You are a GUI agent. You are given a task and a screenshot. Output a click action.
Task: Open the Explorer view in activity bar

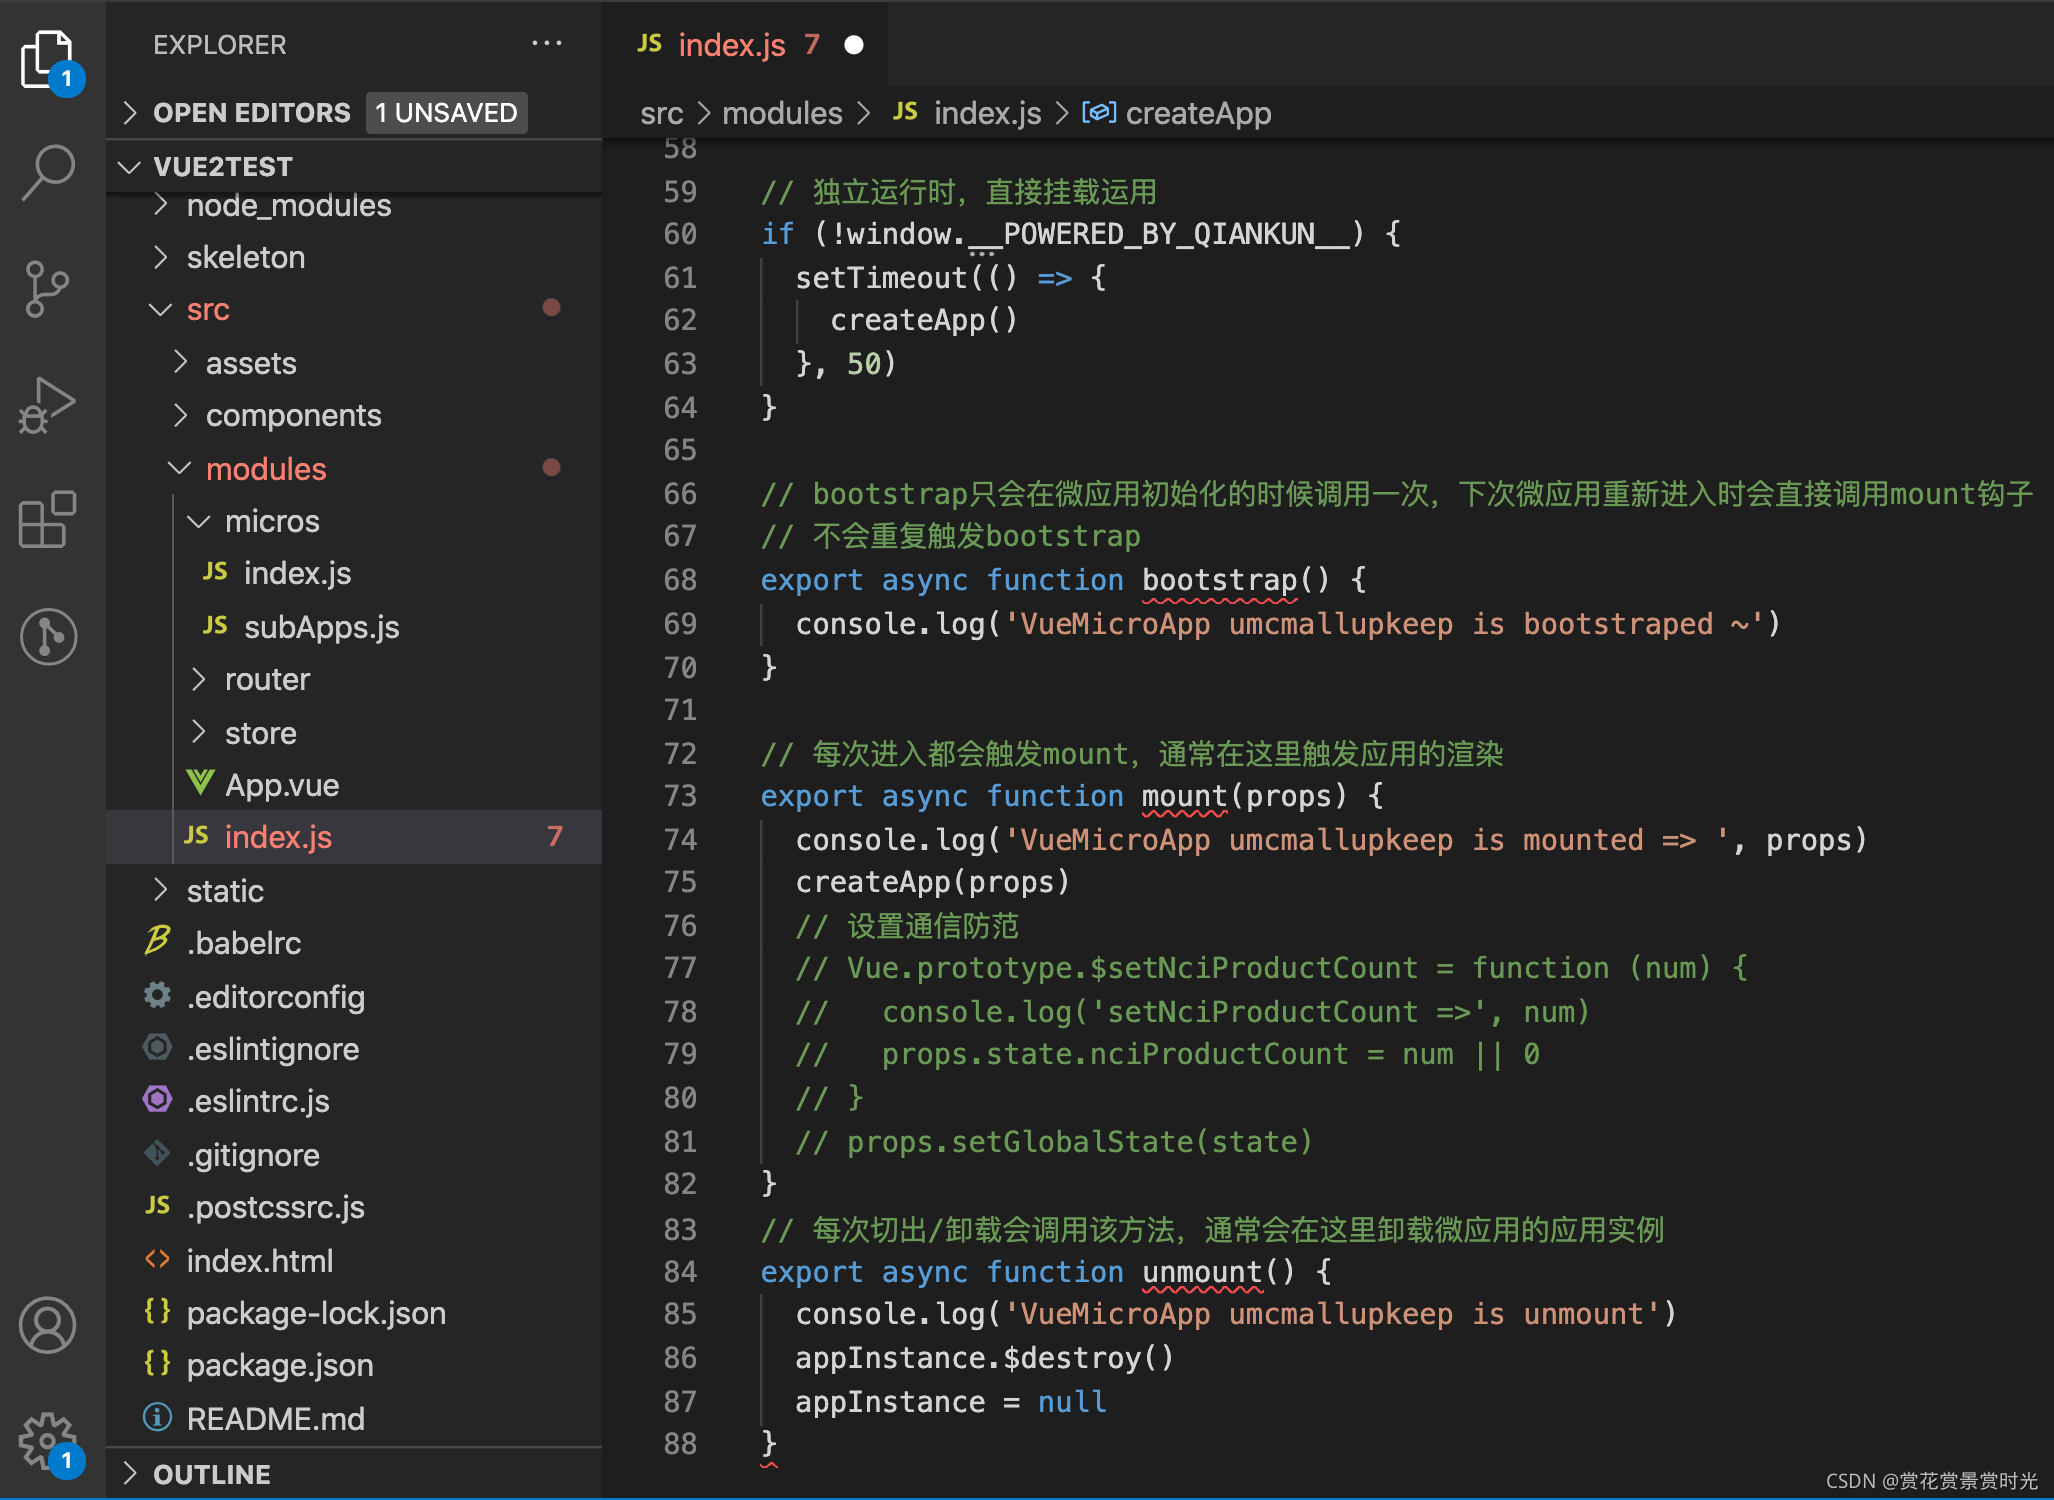click(x=47, y=58)
